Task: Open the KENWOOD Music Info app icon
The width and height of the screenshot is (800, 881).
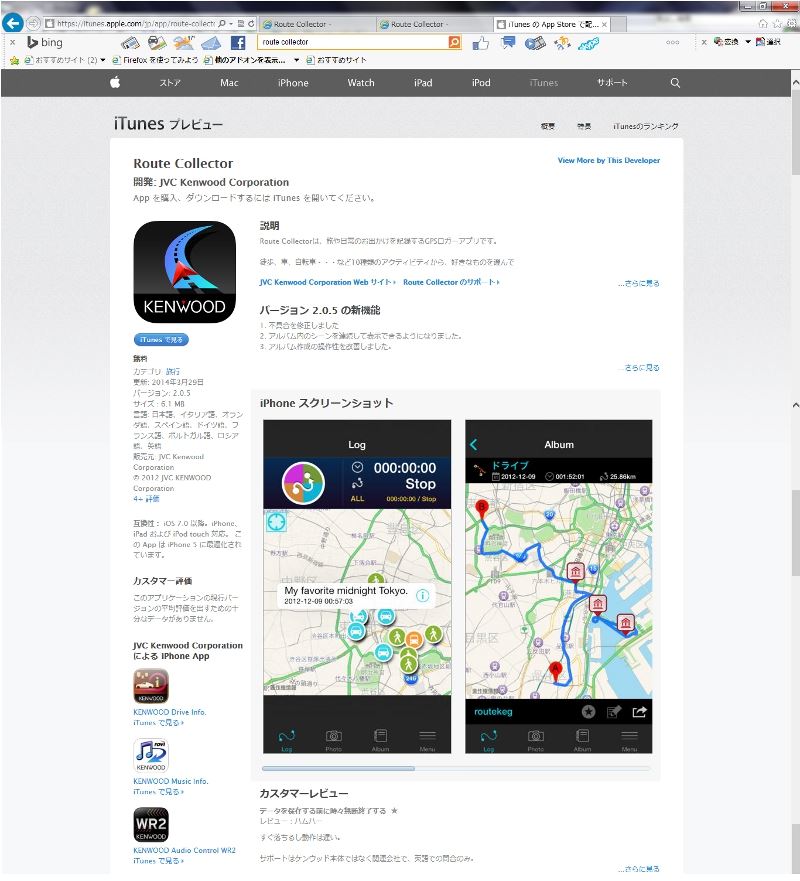Action: (x=151, y=756)
